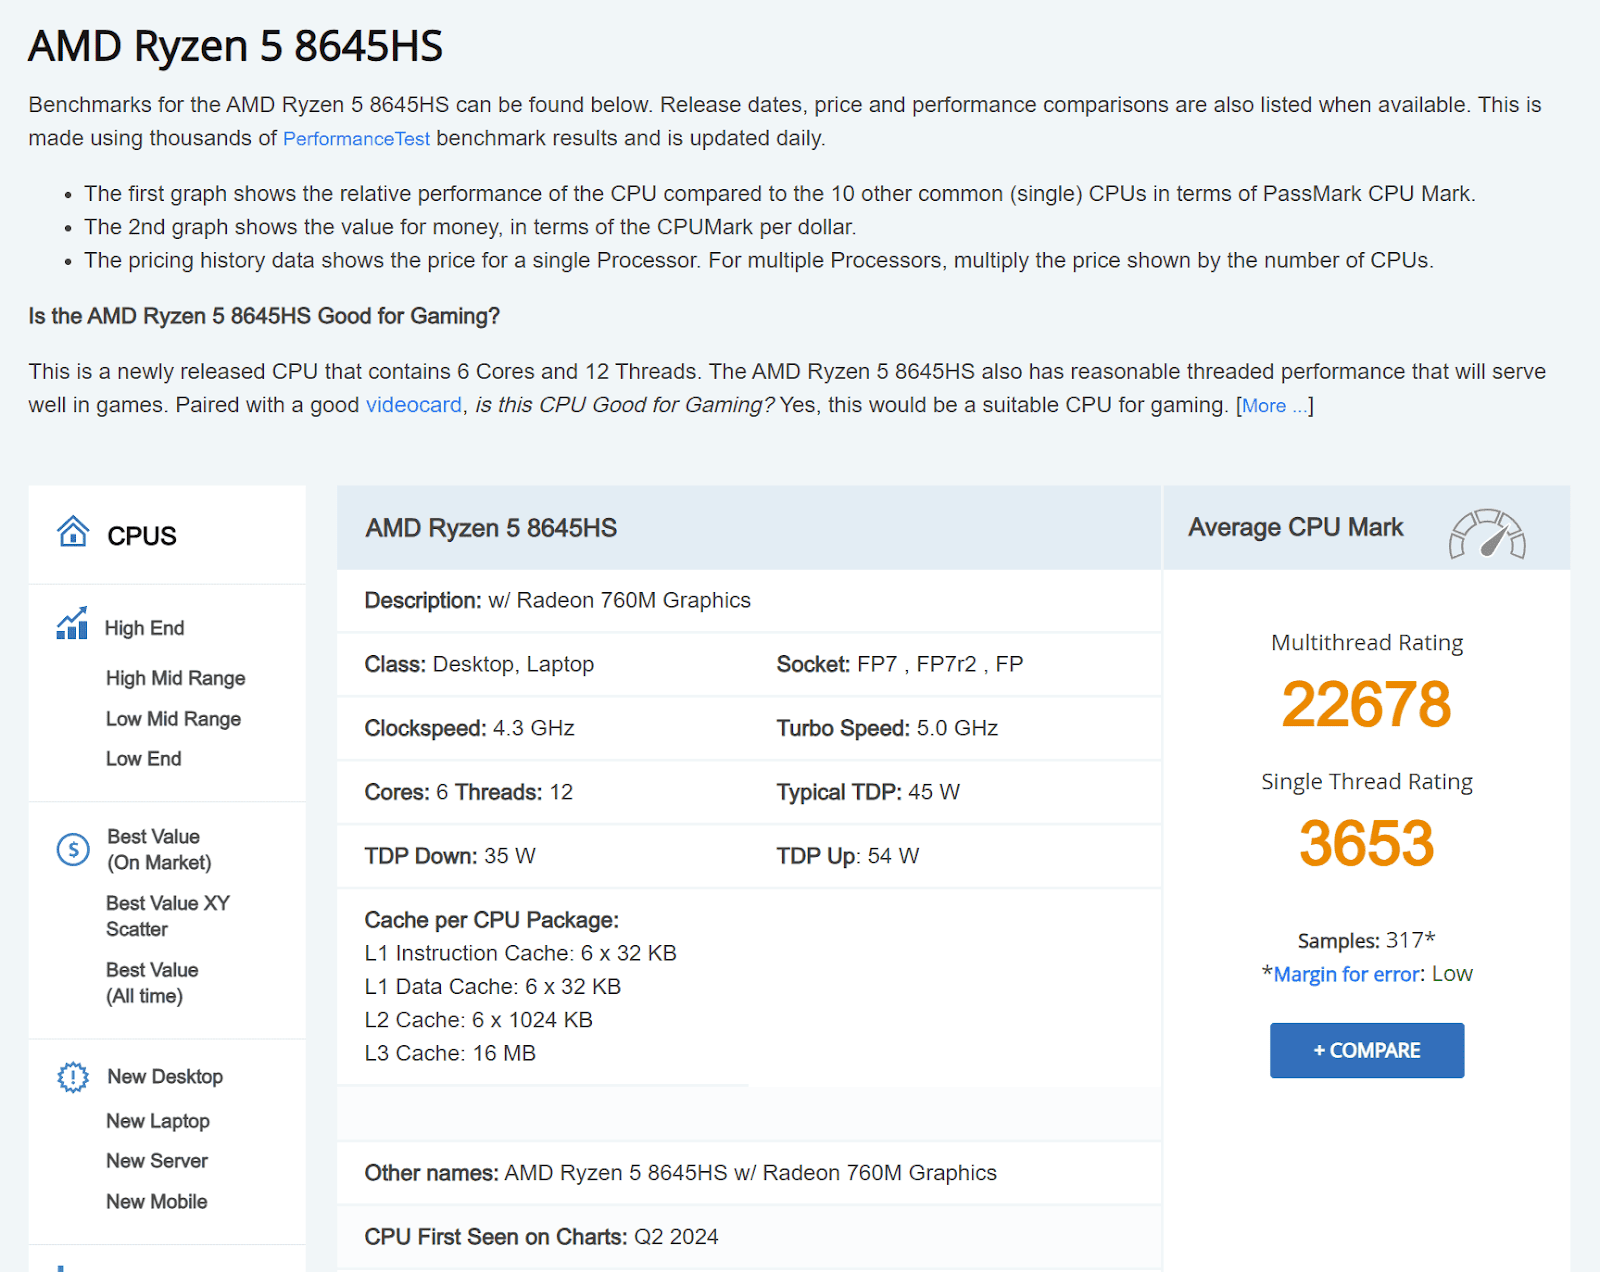
Task: Click Typical TDP: 45 W cell
Action: [868, 792]
